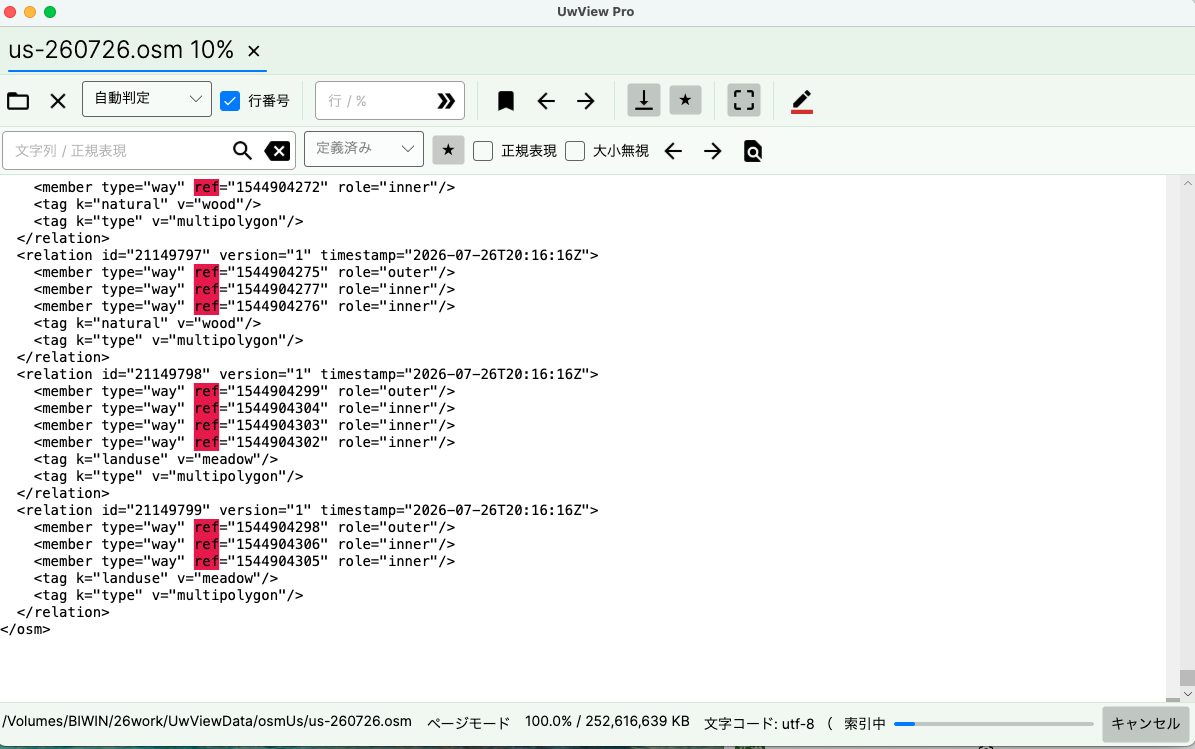
Task: Click the star button in top toolbar
Action: 685,100
